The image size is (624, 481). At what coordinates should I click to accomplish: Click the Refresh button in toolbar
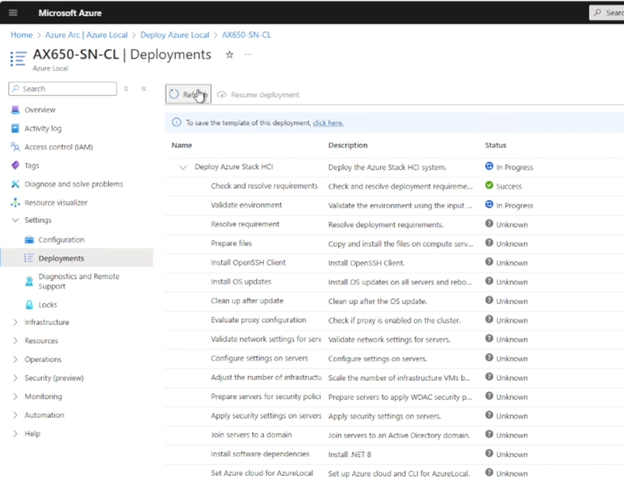click(188, 94)
